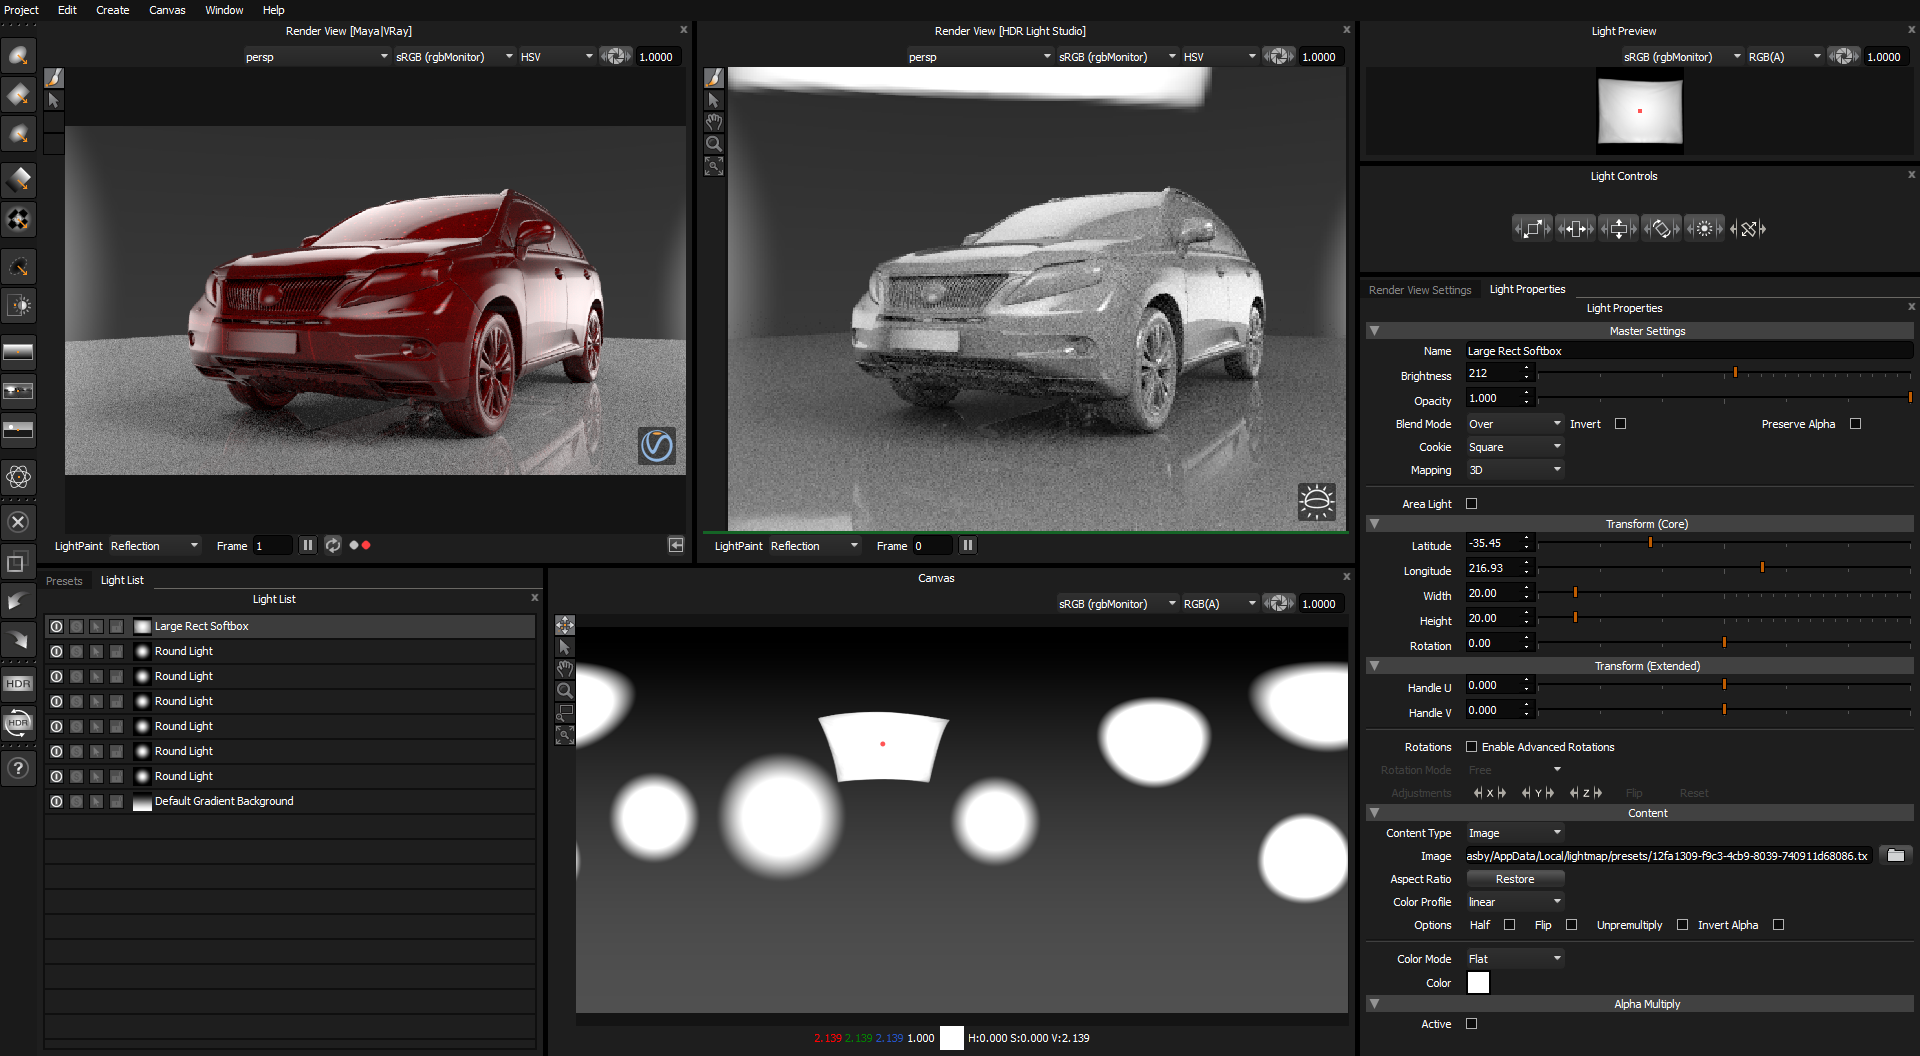
Task: Select the zoom region tool in Canvas toolbar
Action: click(x=565, y=713)
